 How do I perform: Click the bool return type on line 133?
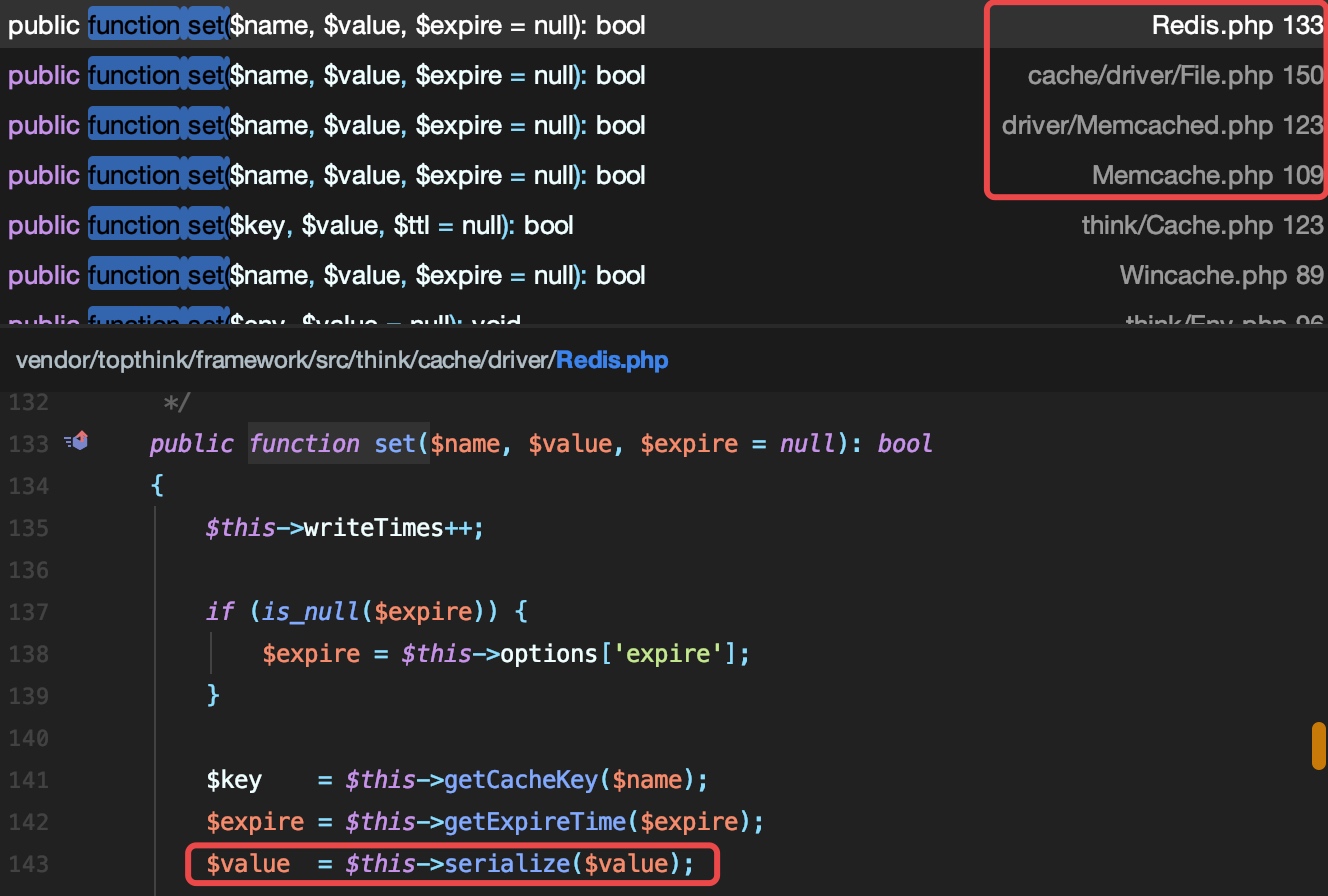(905, 443)
